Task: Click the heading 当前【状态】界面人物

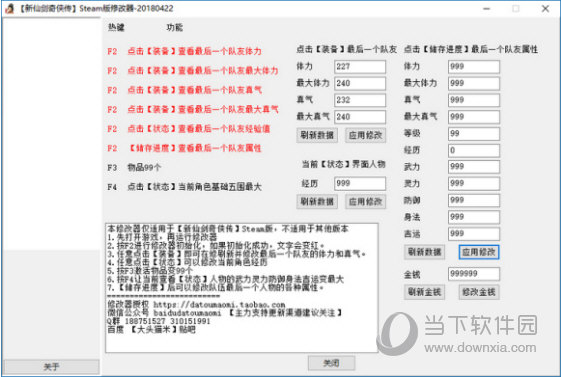Action: pyautogui.click(x=343, y=164)
